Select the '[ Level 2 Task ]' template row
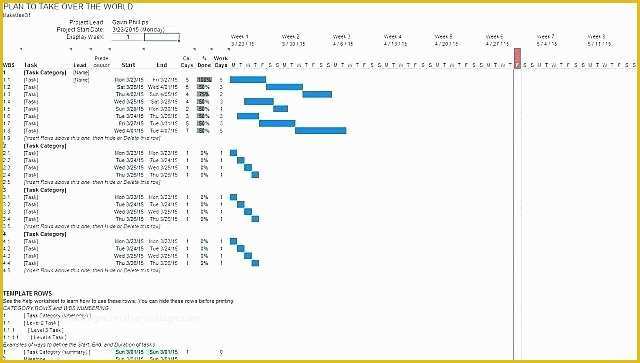This screenshot has height=363, width=640. [41, 323]
